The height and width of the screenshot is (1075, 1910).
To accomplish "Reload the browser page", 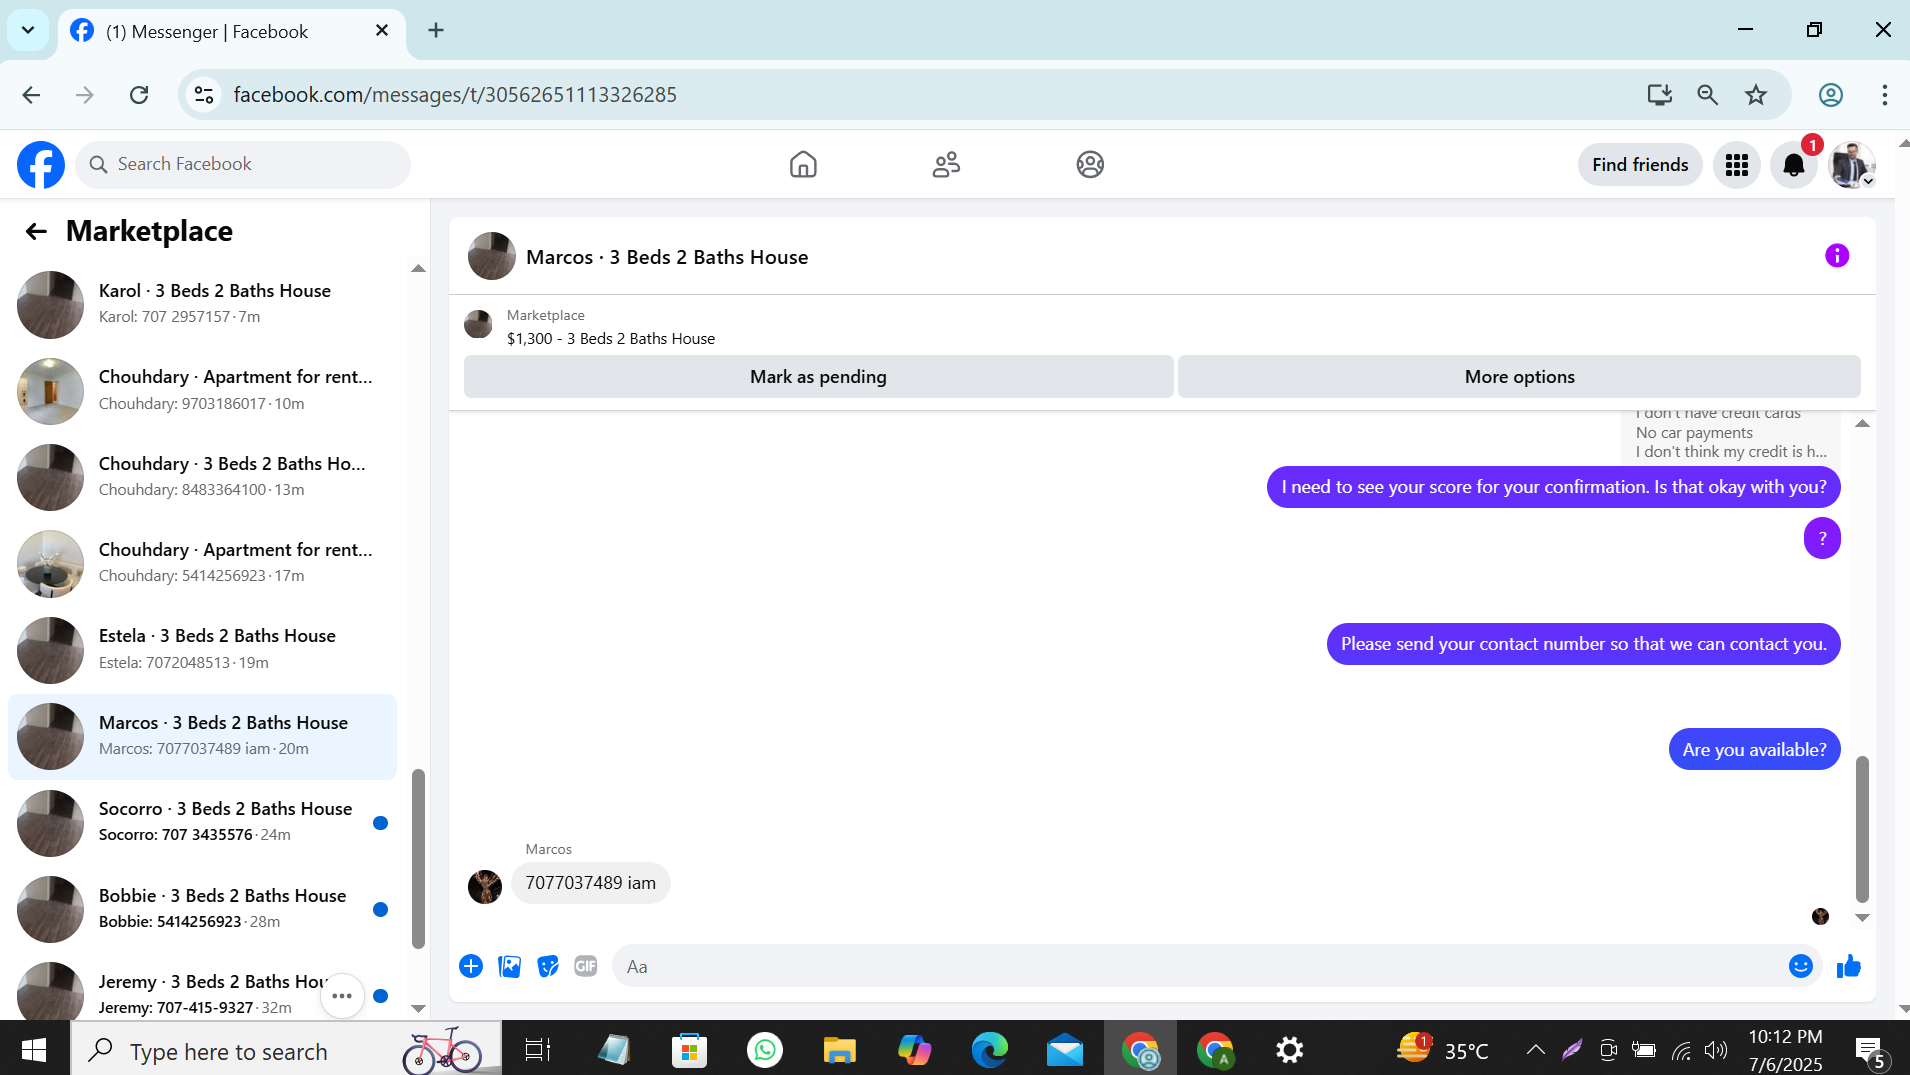I will coord(139,95).
